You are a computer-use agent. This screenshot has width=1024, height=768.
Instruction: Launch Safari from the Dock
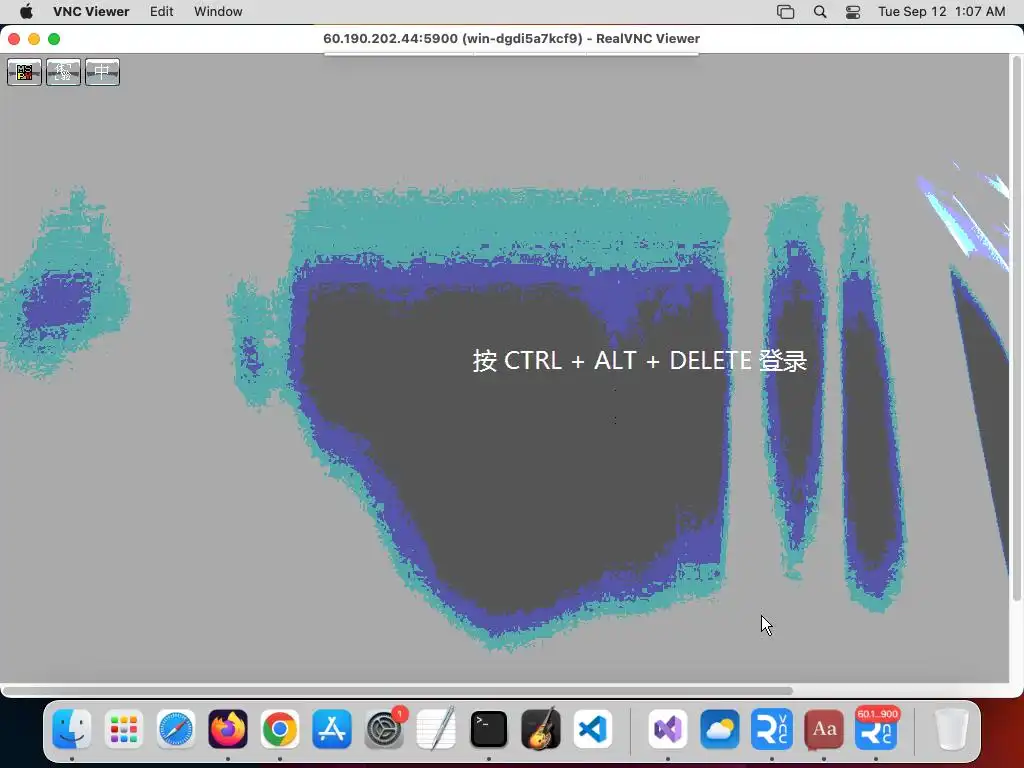(x=176, y=729)
